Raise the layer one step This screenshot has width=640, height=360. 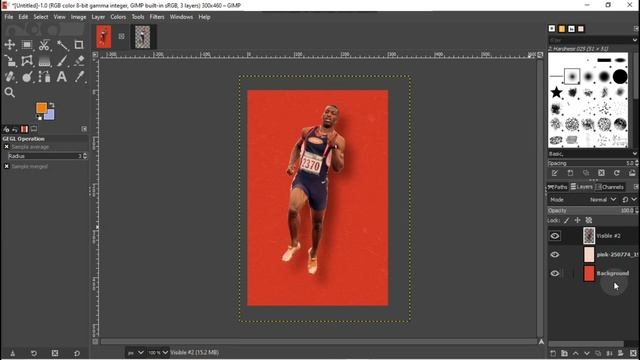pos(576,353)
